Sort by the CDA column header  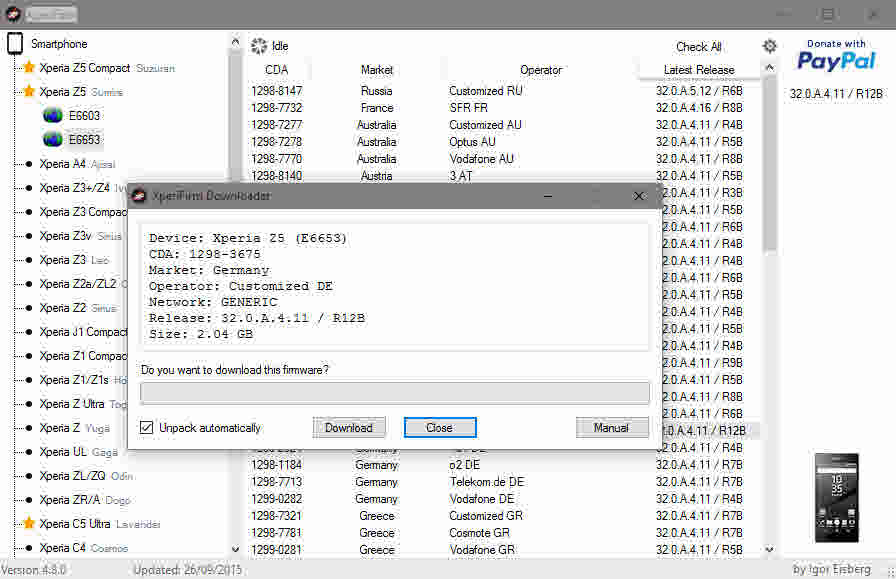click(x=277, y=70)
